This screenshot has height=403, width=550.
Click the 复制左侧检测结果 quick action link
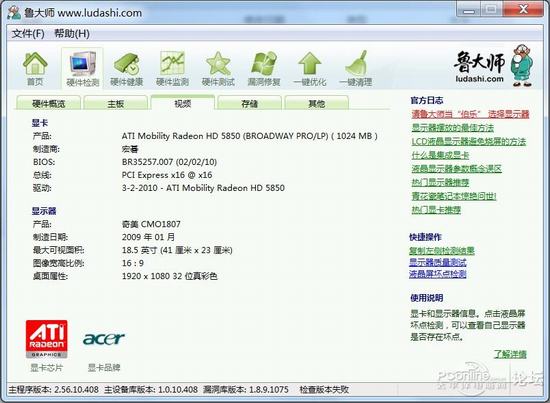click(442, 250)
